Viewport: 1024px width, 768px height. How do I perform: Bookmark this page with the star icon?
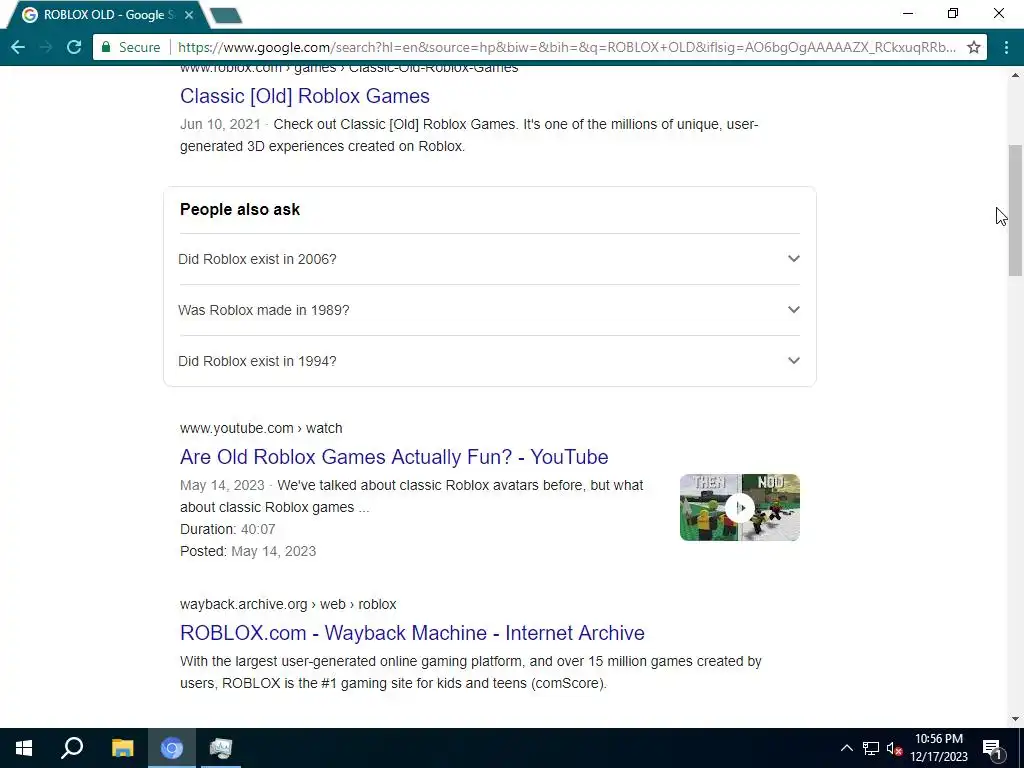pos(973,47)
